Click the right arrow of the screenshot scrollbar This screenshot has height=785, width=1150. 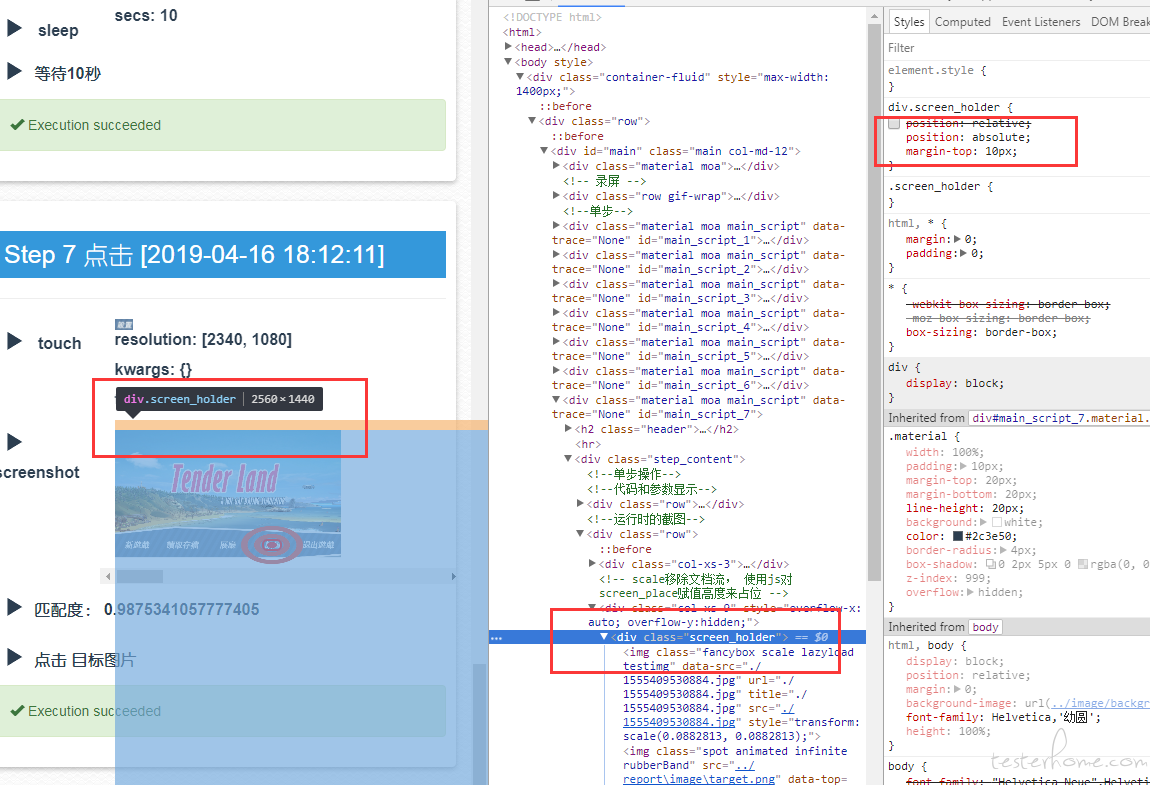point(453,577)
